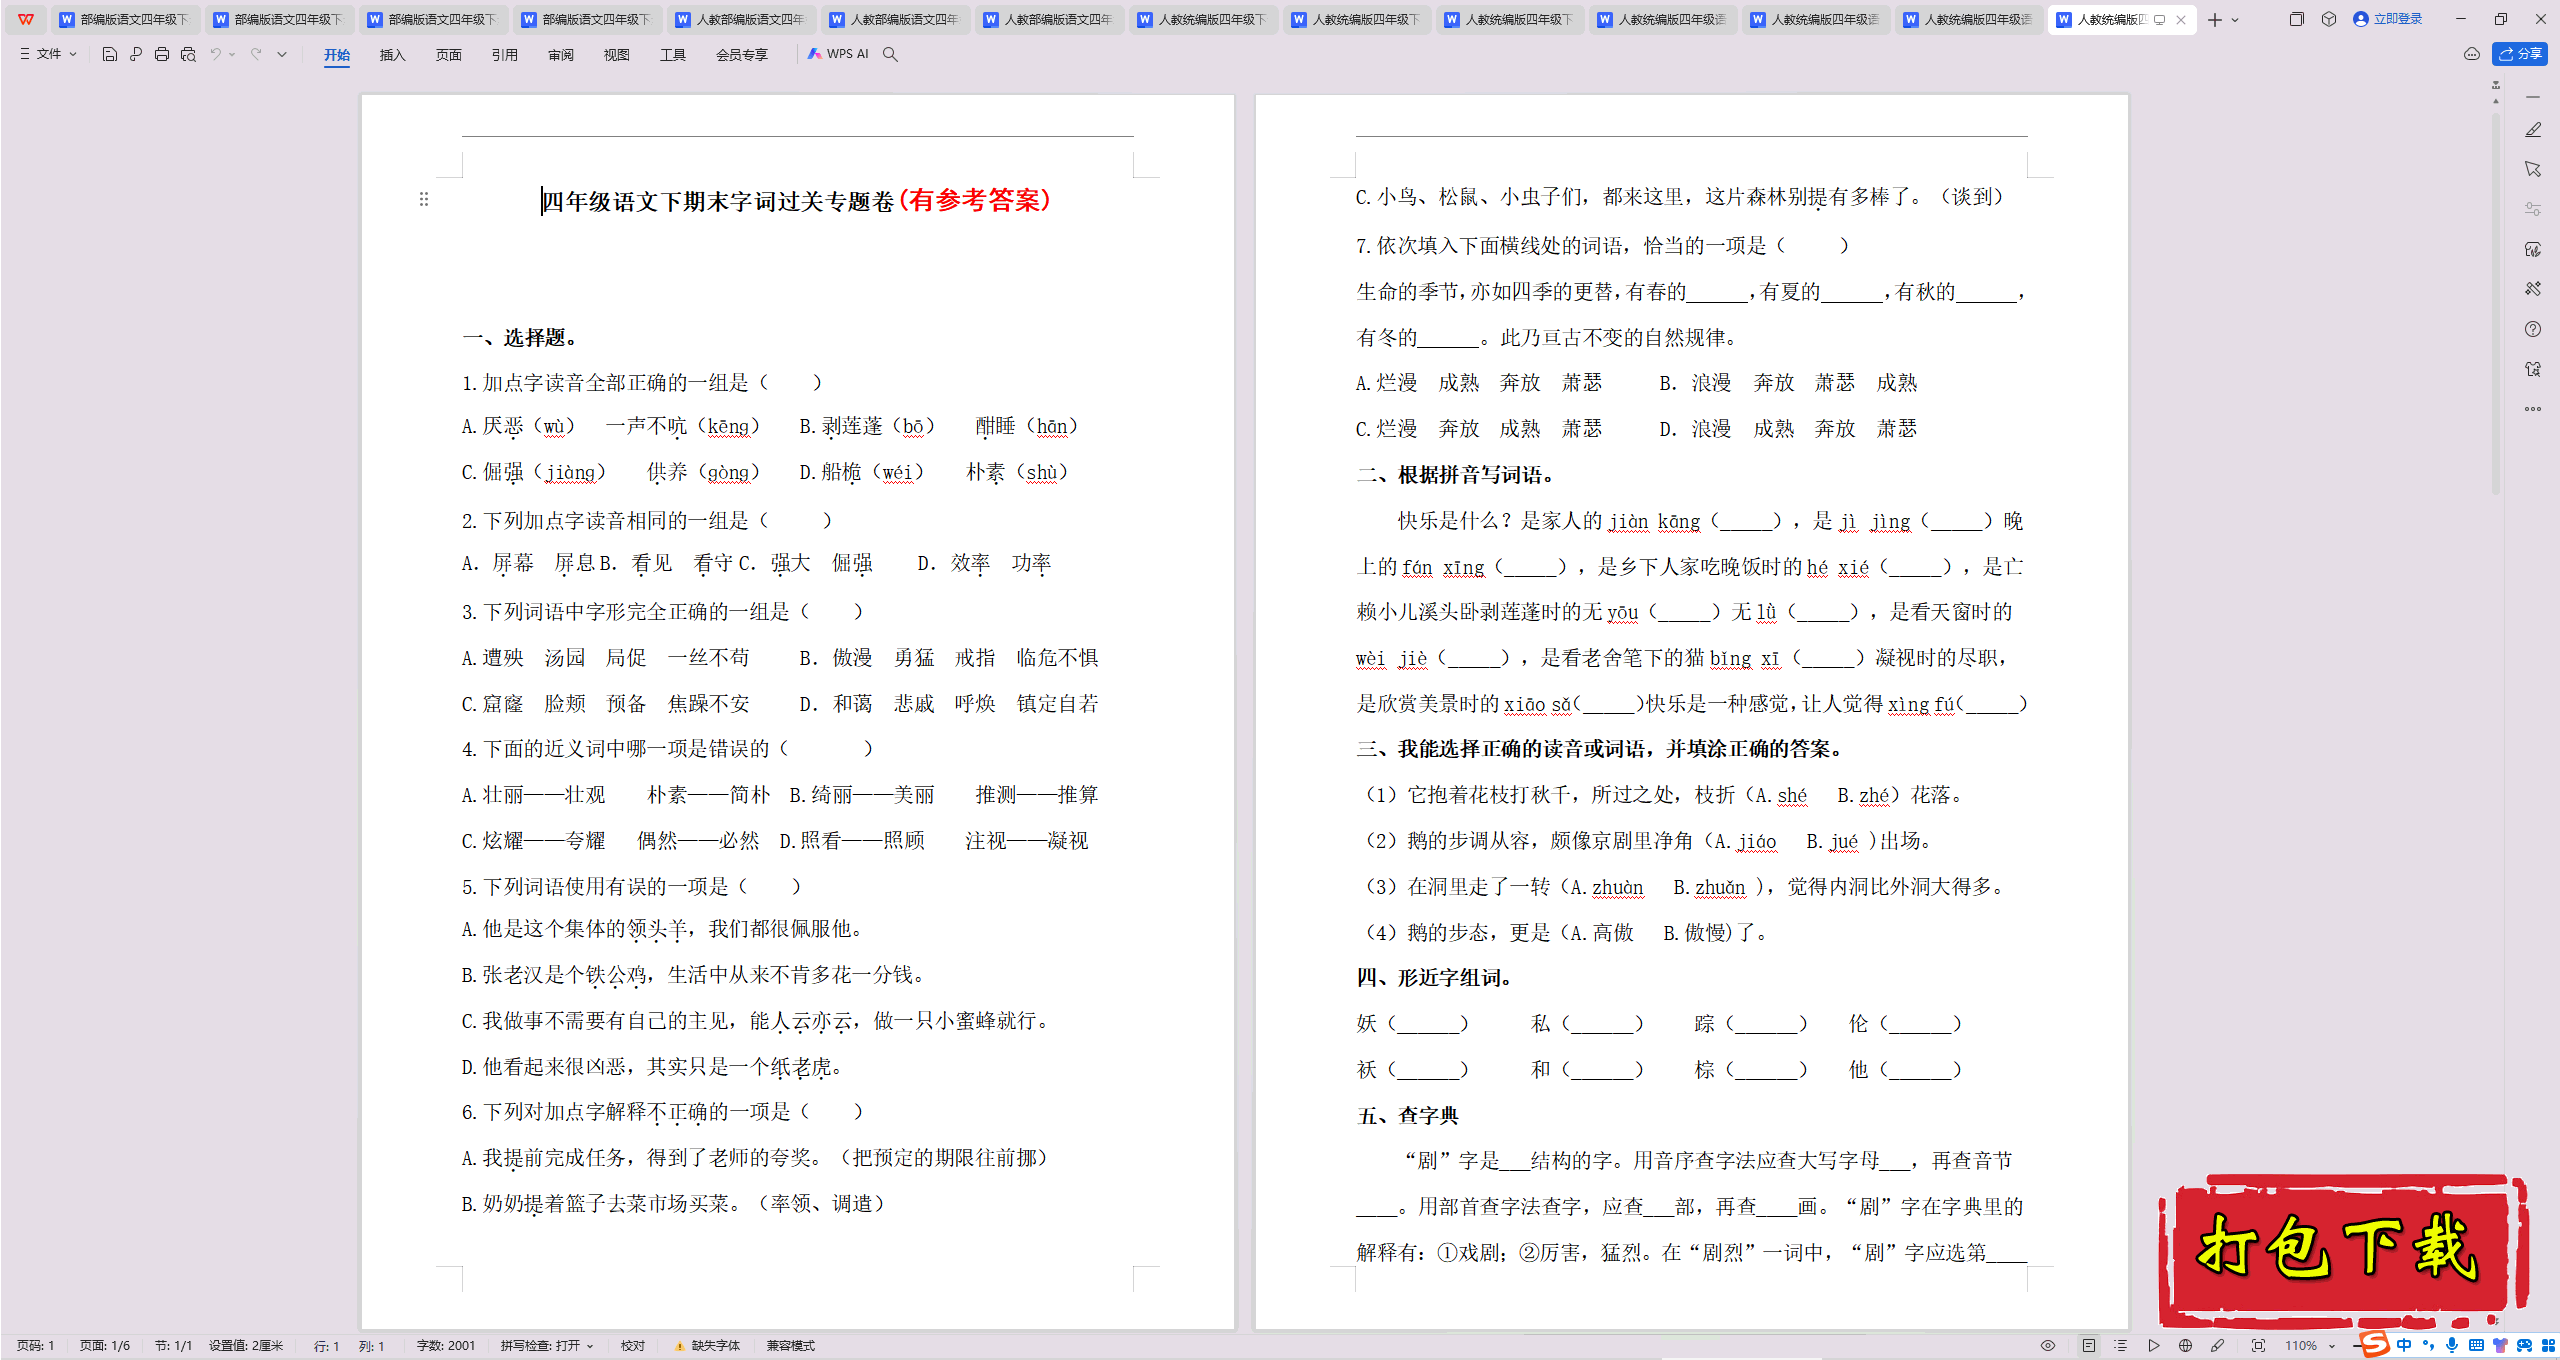Screen dimensions: 2560x1360
Task: Click 缺失字体 missing fonts warning
Action: tap(708, 1345)
